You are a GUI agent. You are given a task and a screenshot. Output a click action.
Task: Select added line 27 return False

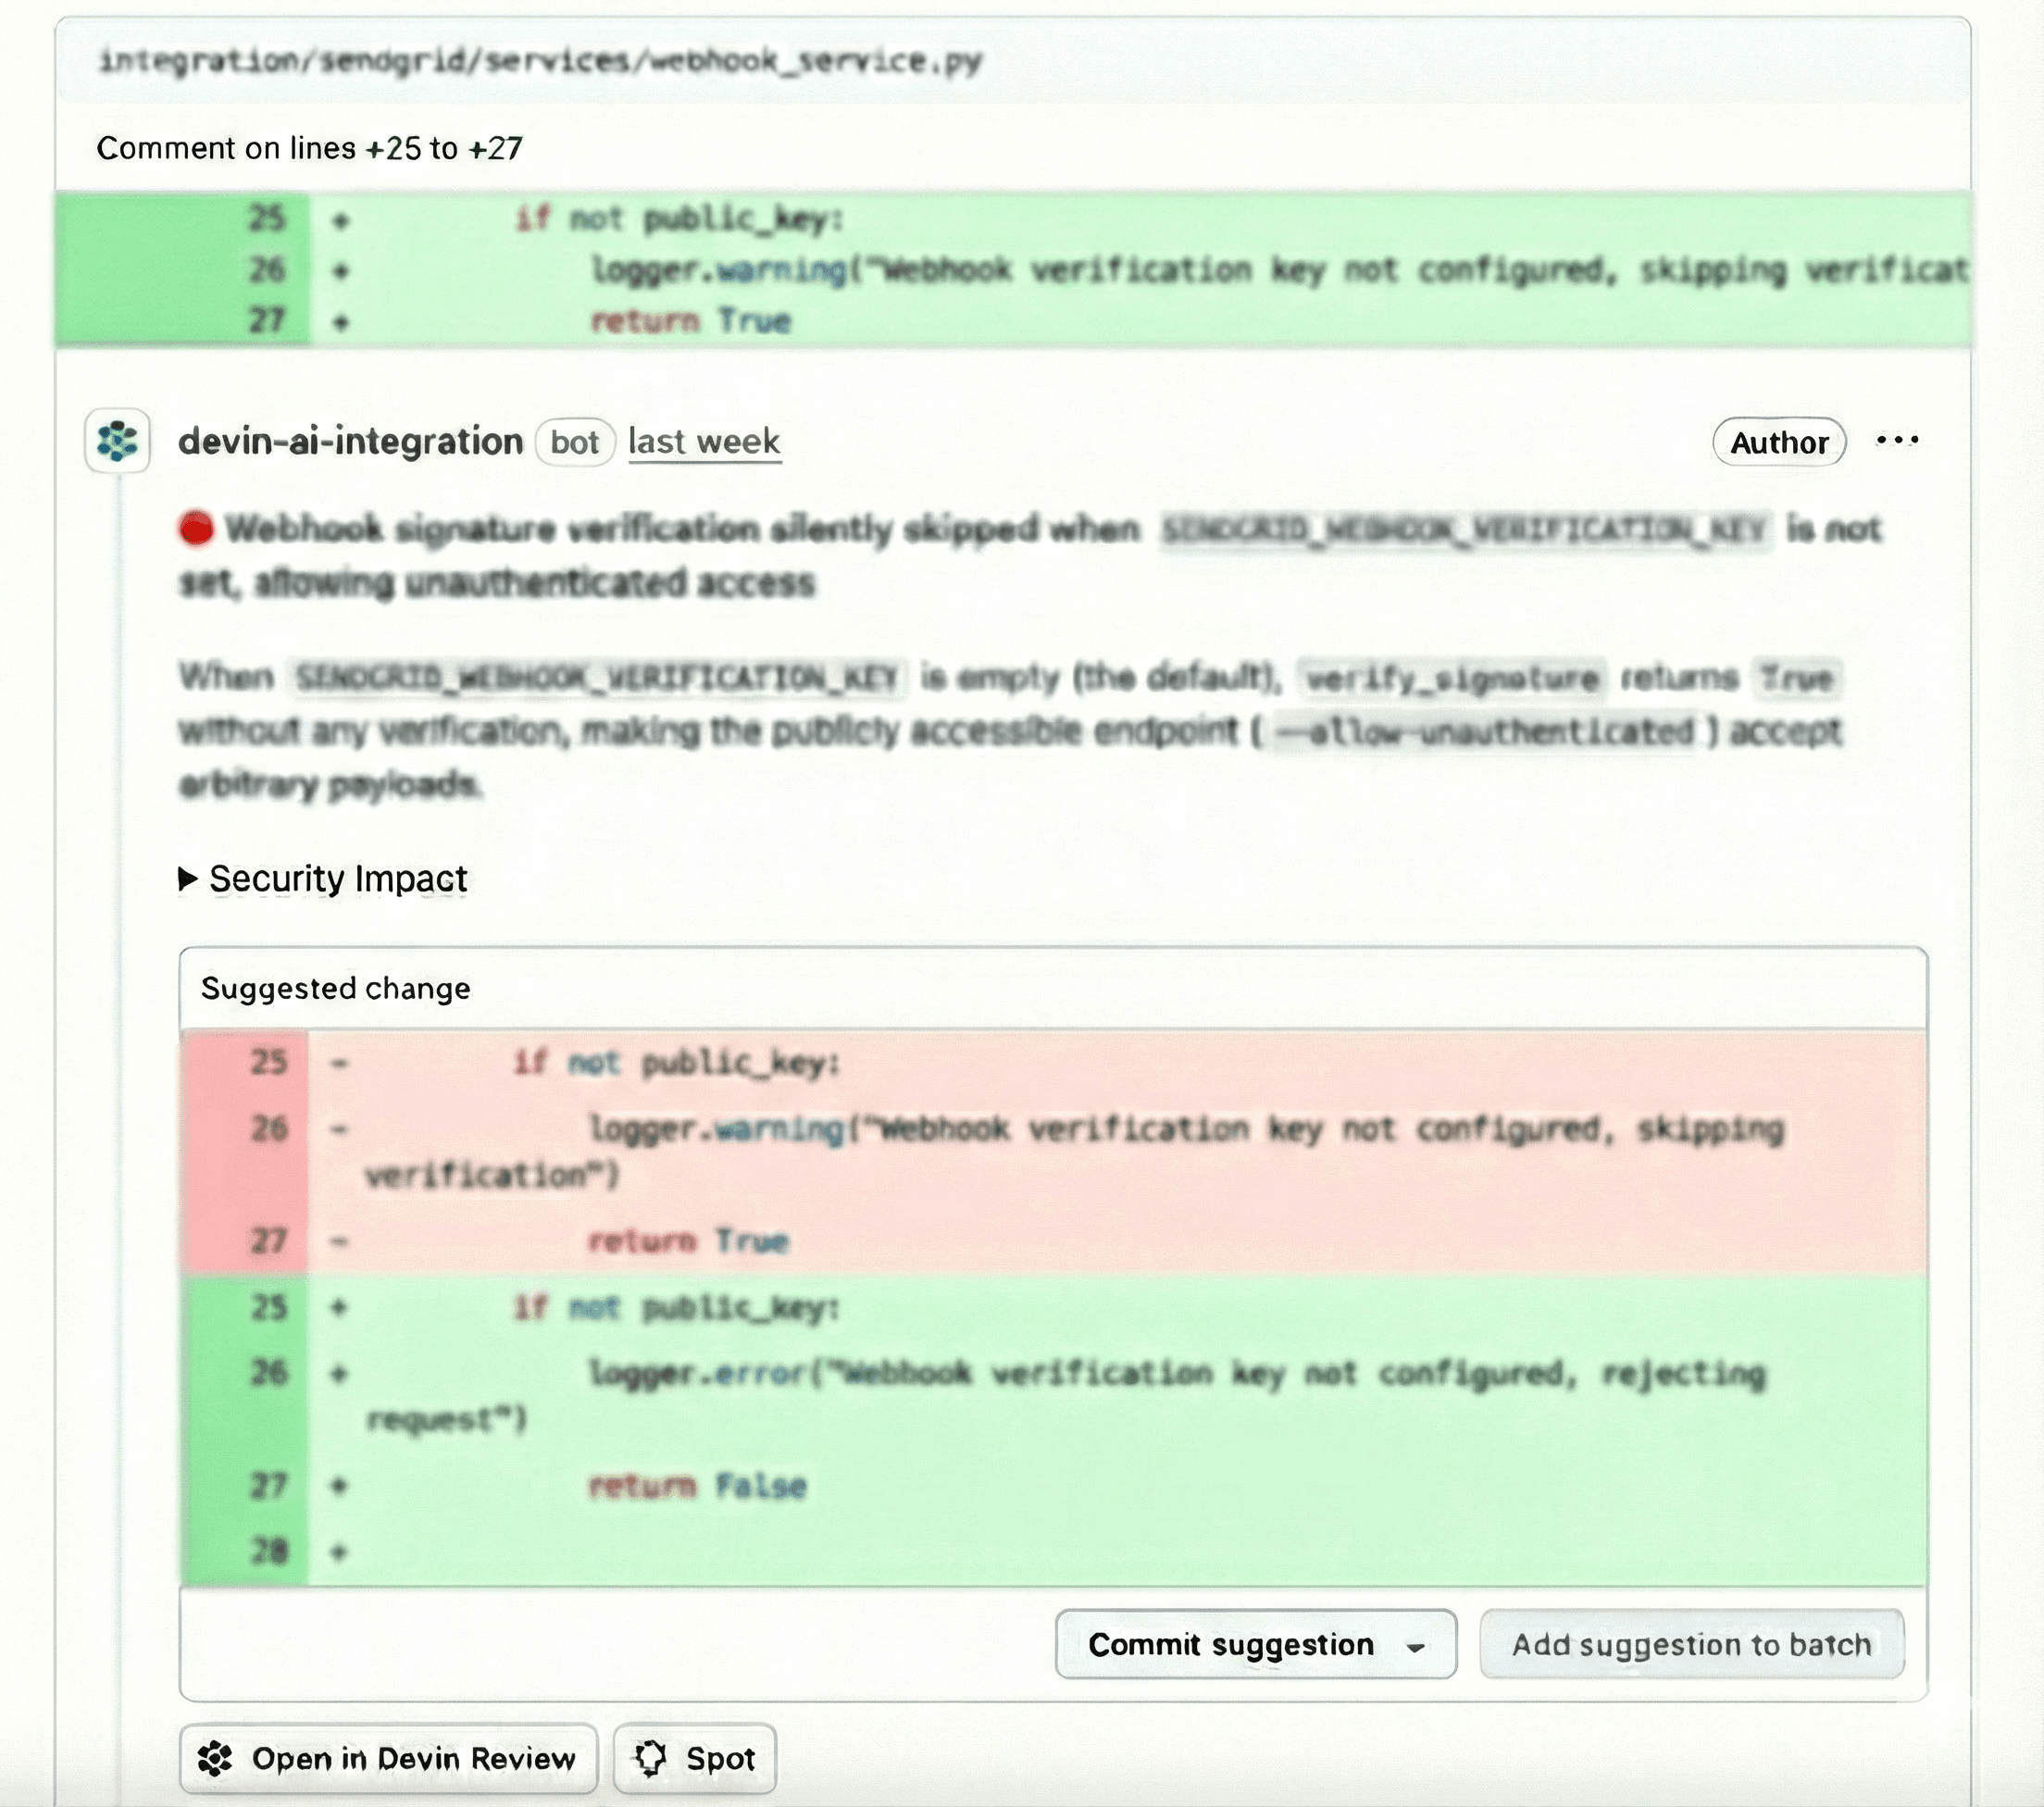tap(696, 1486)
